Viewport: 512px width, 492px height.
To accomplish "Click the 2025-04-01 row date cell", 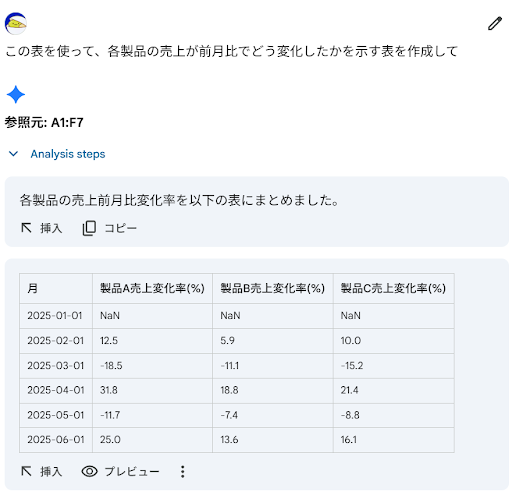I will pos(56,390).
